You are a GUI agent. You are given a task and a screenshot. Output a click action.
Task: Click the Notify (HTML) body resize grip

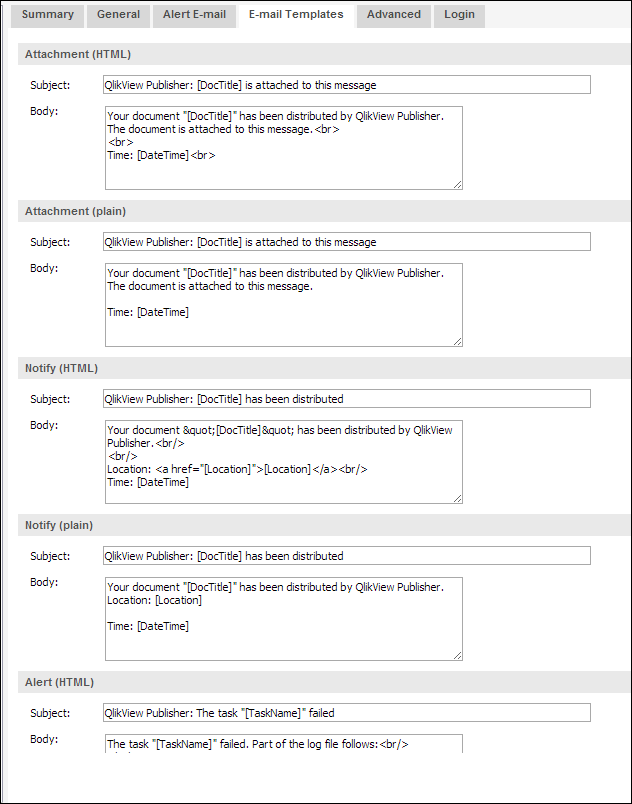point(457,498)
